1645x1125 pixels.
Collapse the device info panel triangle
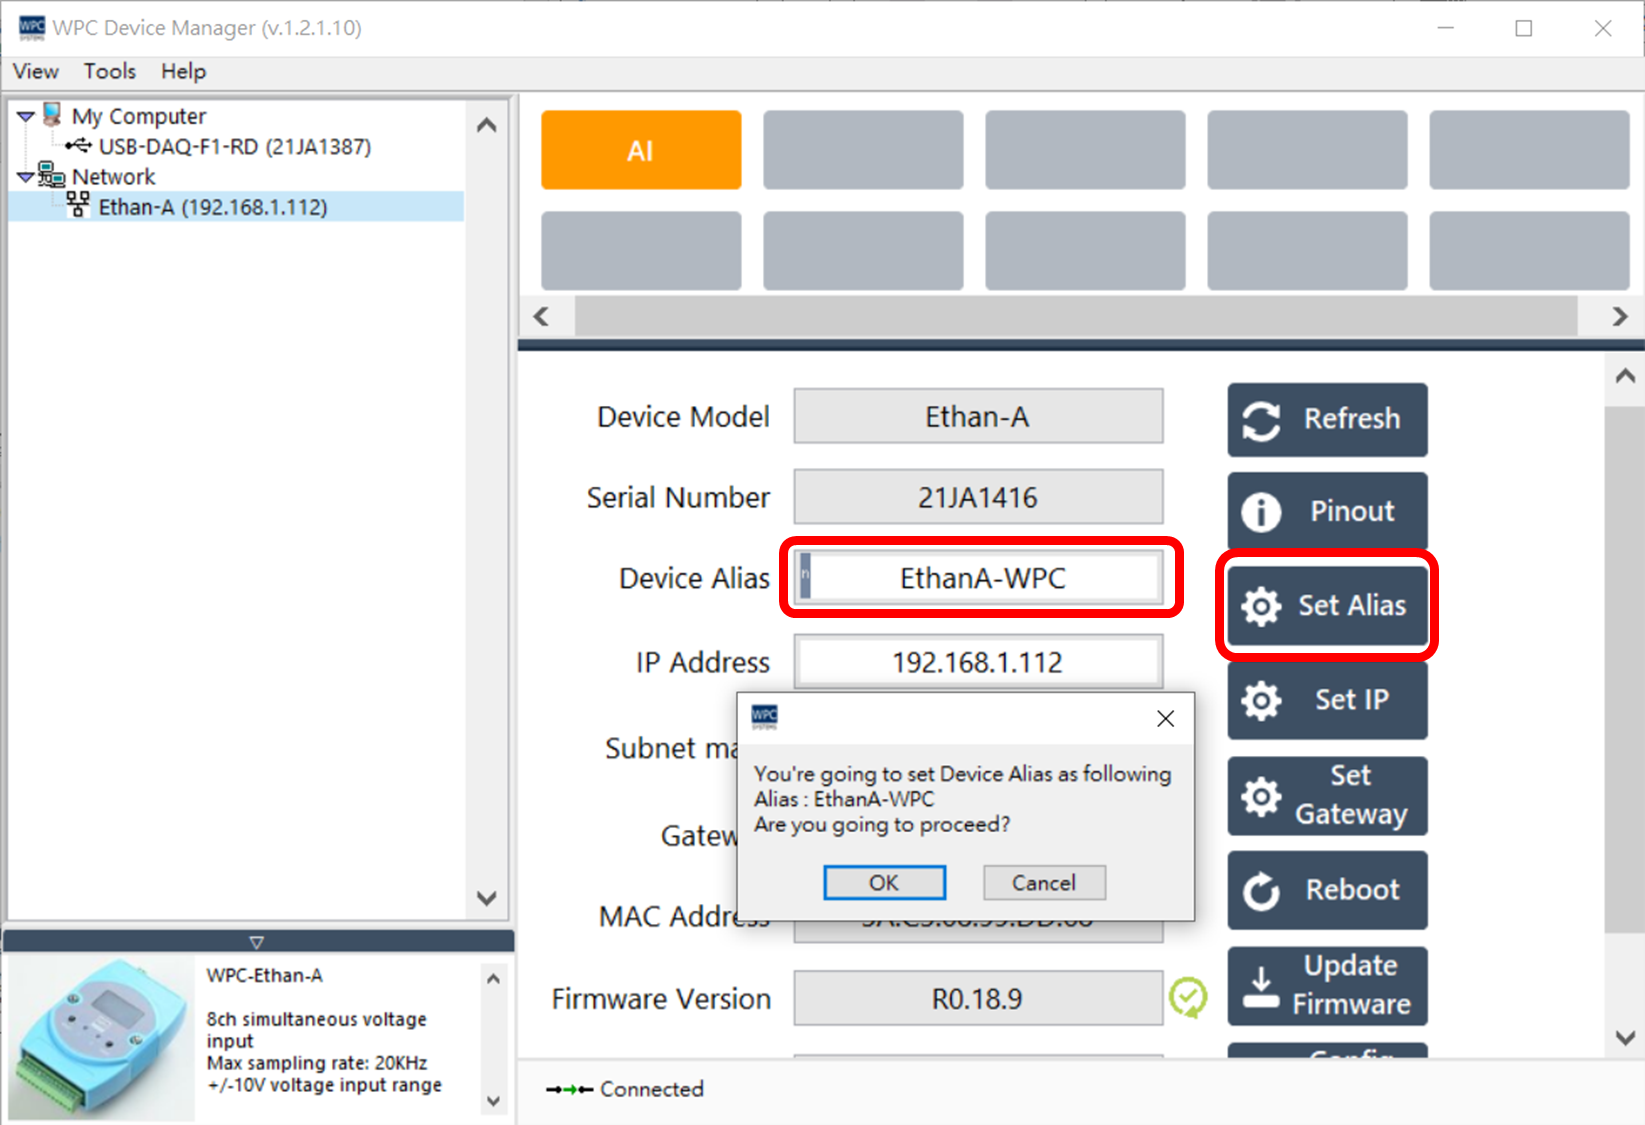(x=257, y=942)
